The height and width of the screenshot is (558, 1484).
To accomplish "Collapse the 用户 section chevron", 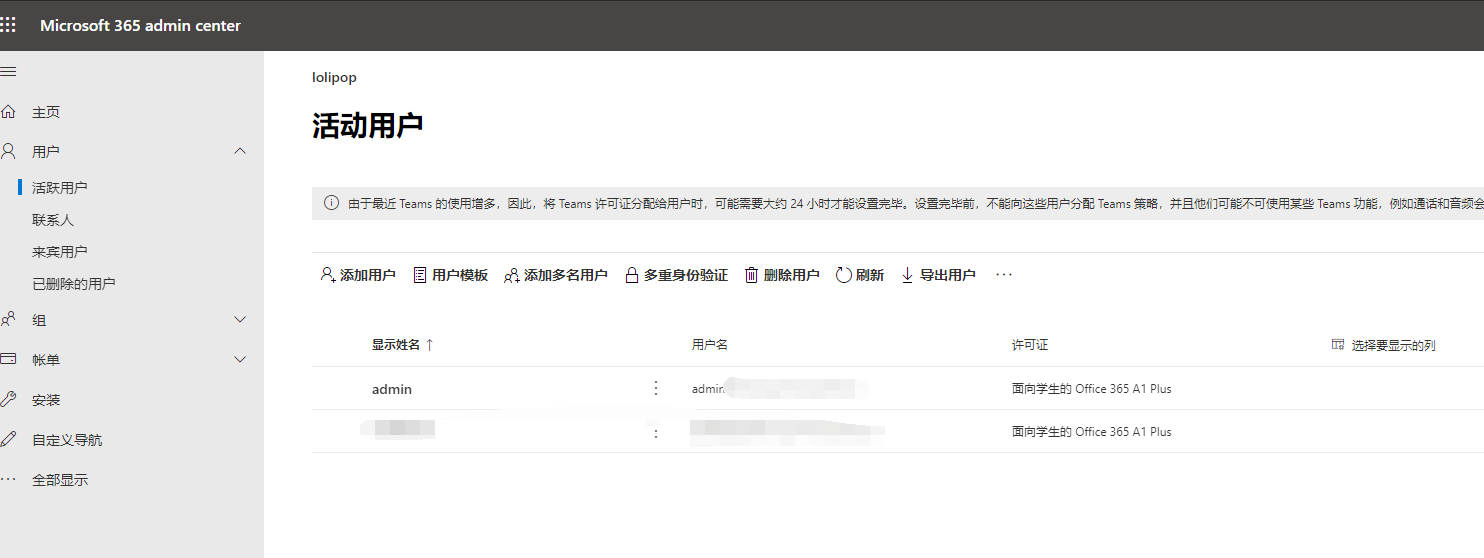I will pyautogui.click(x=240, y=151).
